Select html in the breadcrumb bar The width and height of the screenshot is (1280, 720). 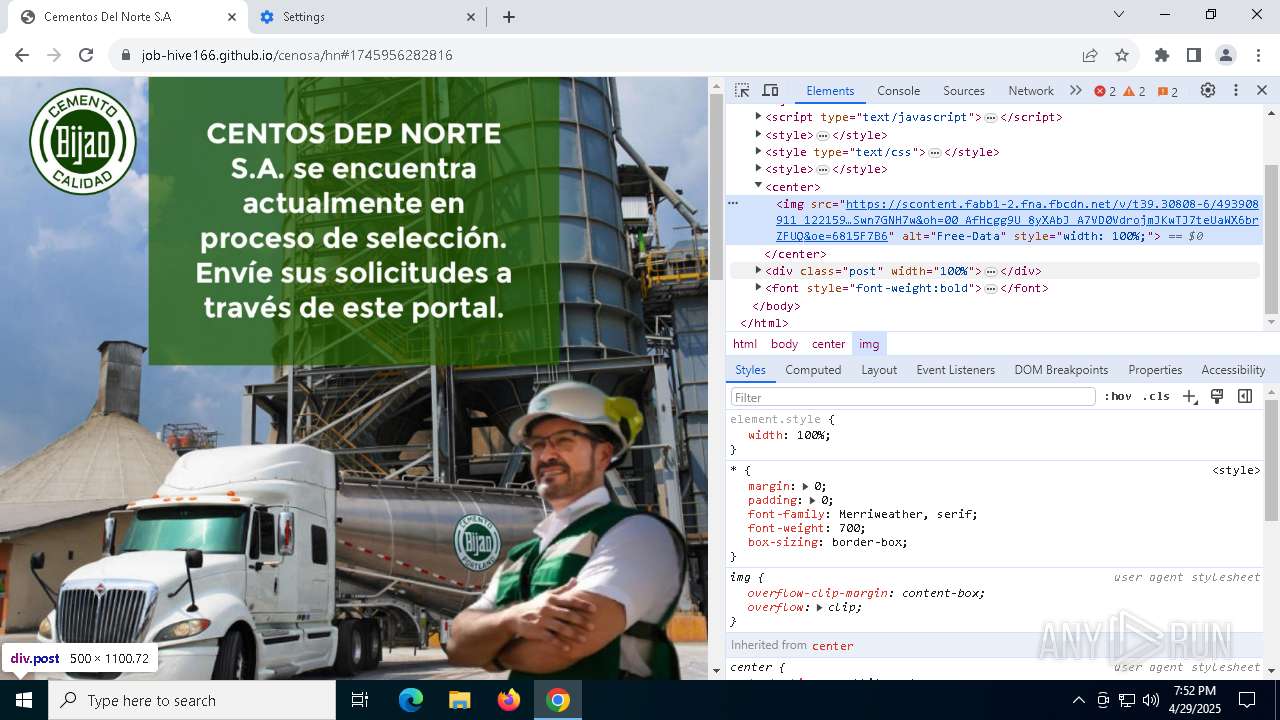point(745,344)
